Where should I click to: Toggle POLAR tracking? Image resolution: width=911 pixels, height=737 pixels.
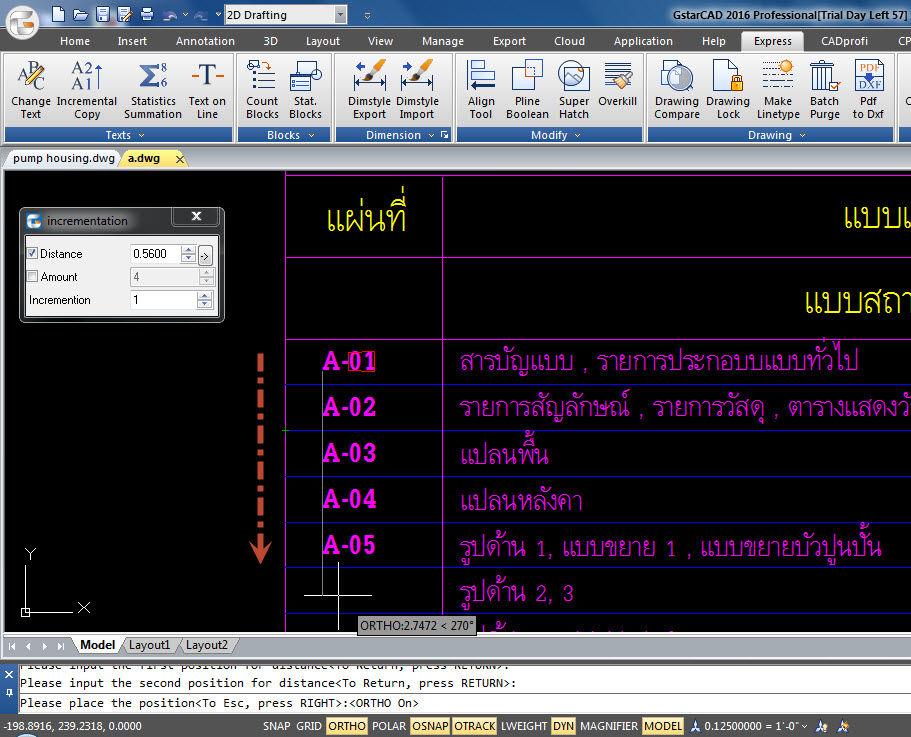389,726
